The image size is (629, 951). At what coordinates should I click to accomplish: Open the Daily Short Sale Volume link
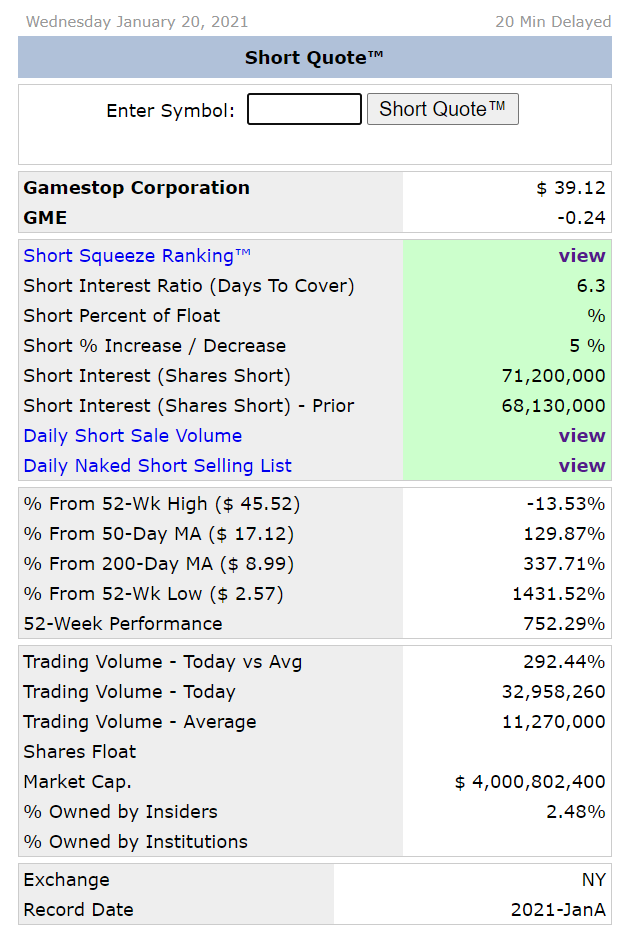(x=132, y=436)
